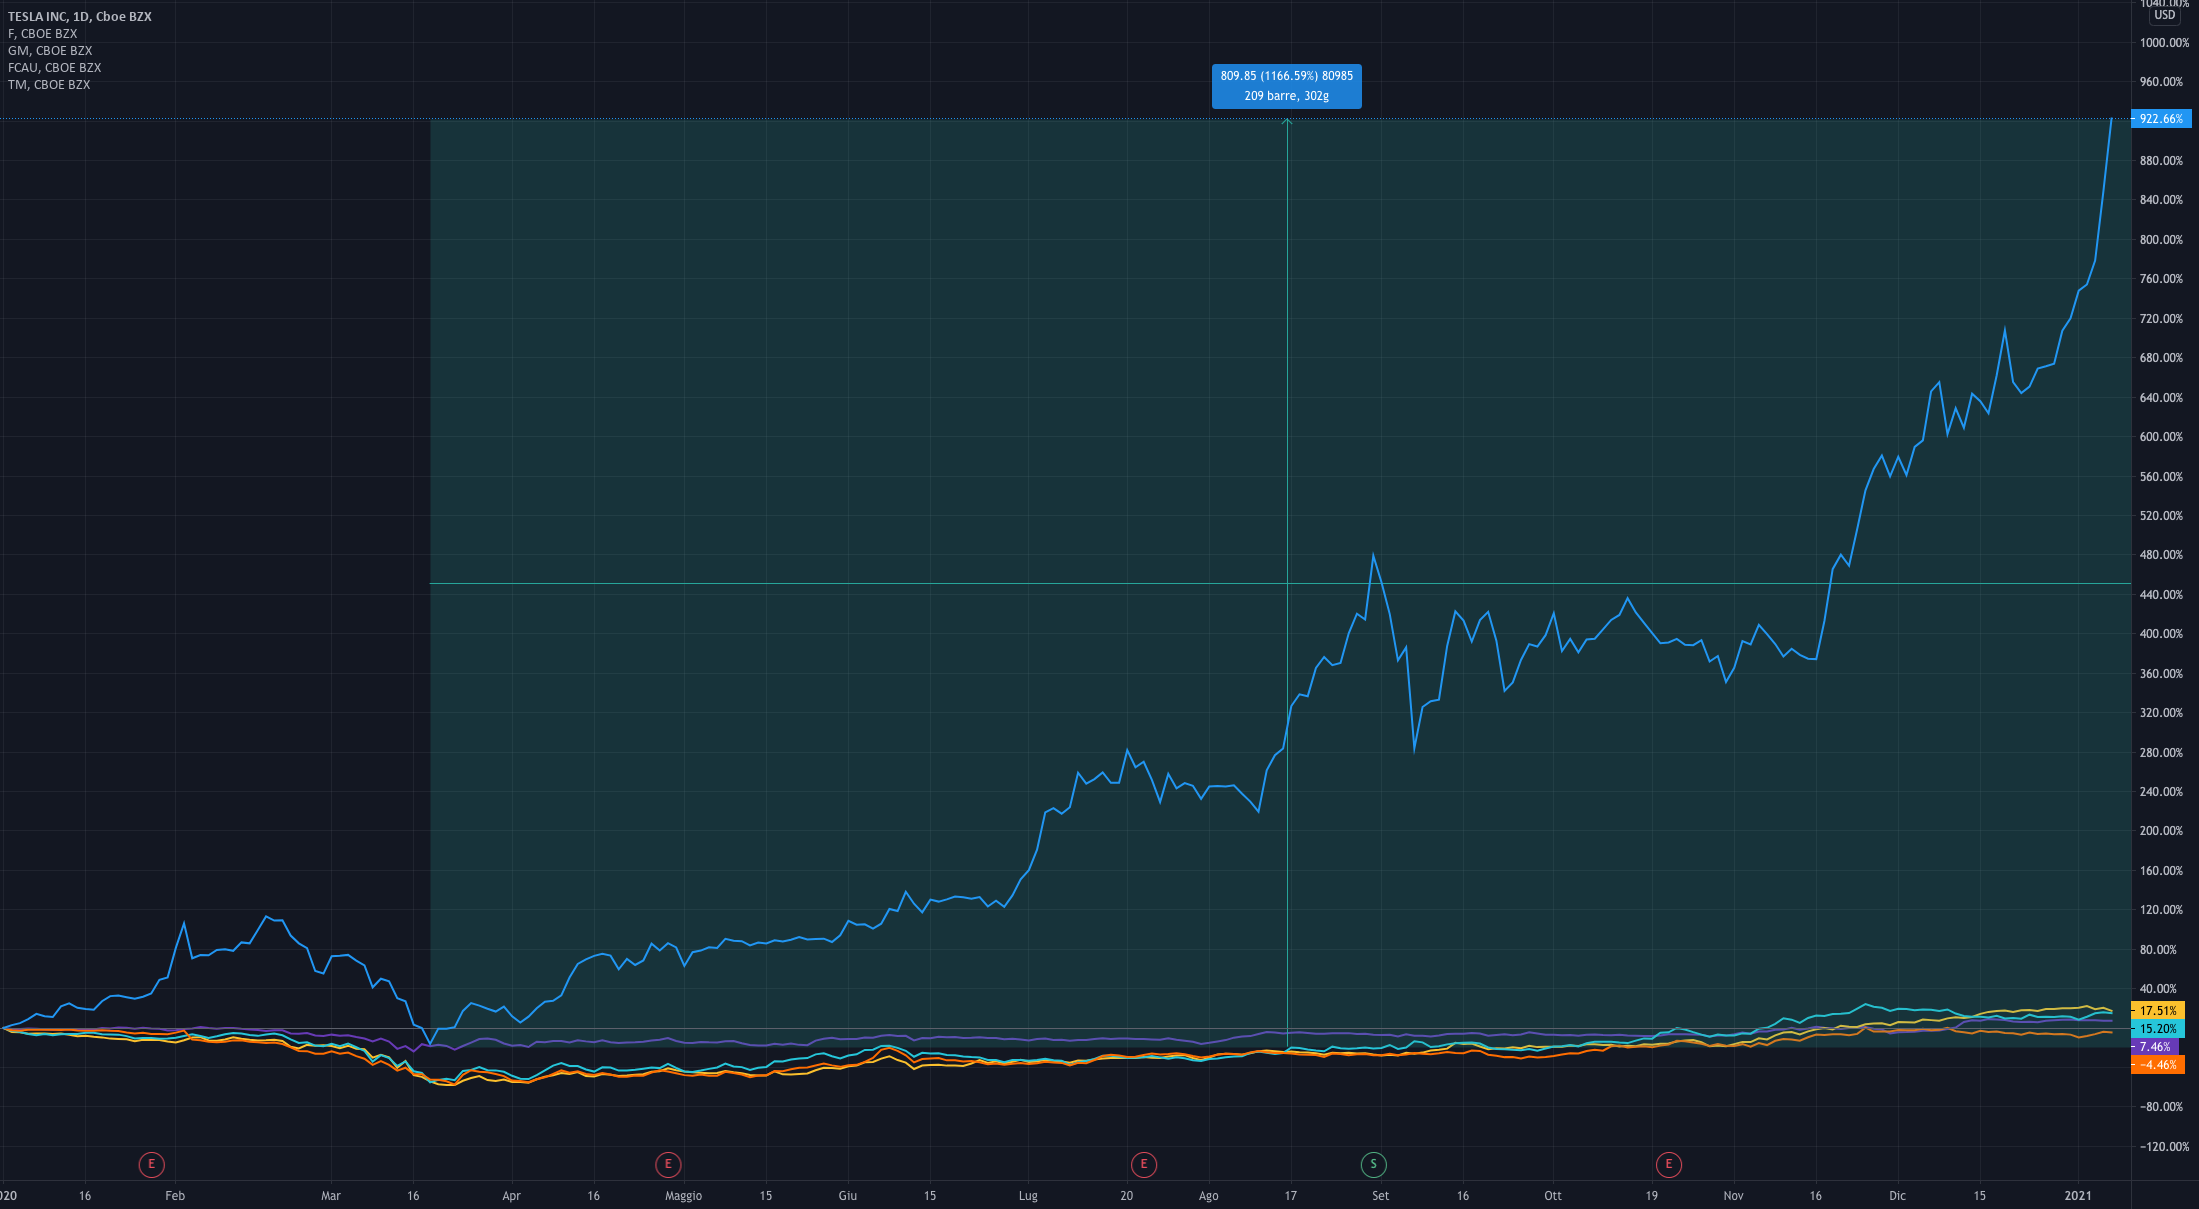2199x1209 pixels.
Task: Open the USD currency selector
Action: [2164, 15]
